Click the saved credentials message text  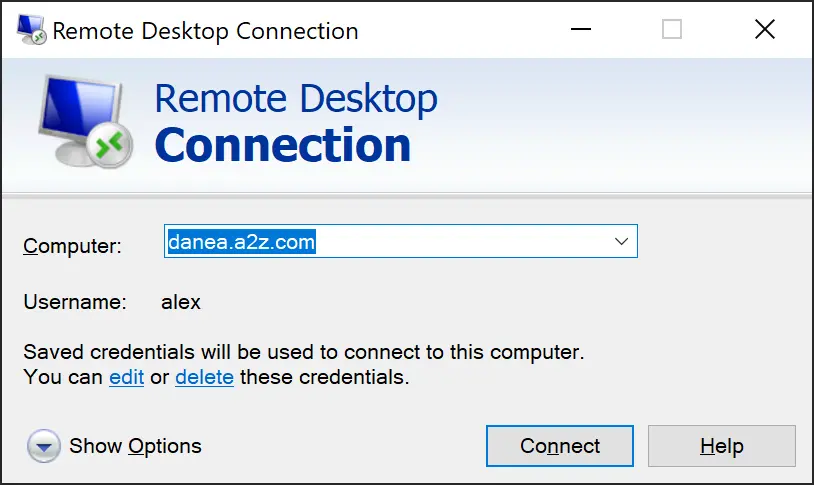pos(303,353)
